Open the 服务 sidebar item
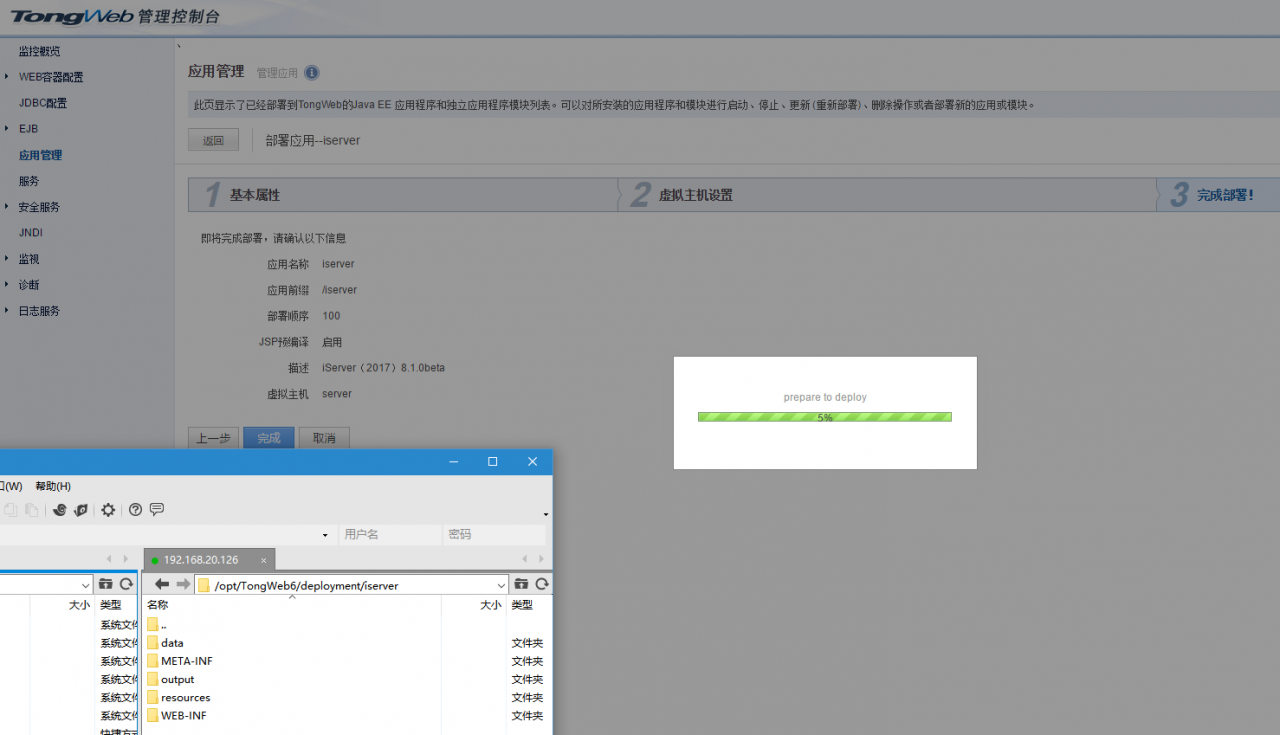 29,181
